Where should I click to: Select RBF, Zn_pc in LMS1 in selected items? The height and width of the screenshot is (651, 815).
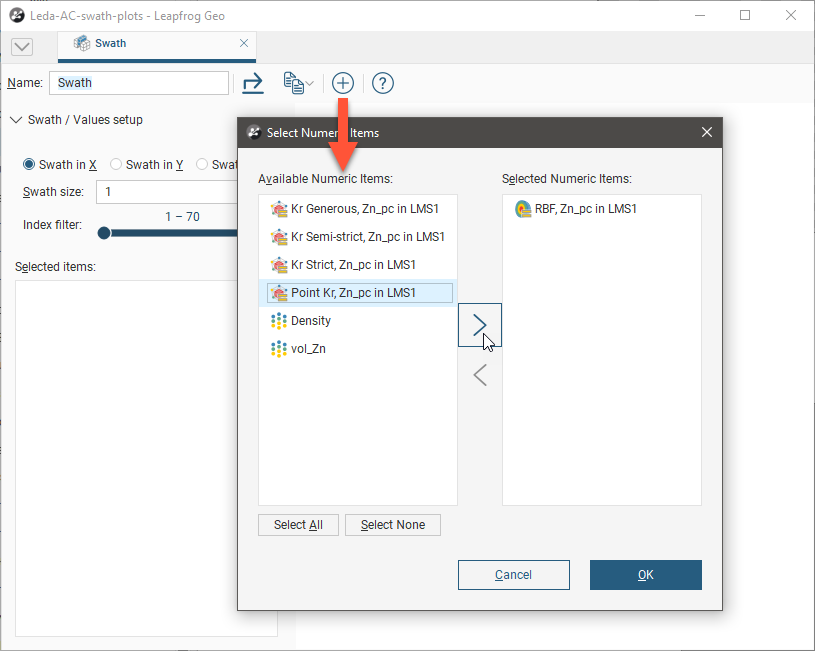coord(602,209)
